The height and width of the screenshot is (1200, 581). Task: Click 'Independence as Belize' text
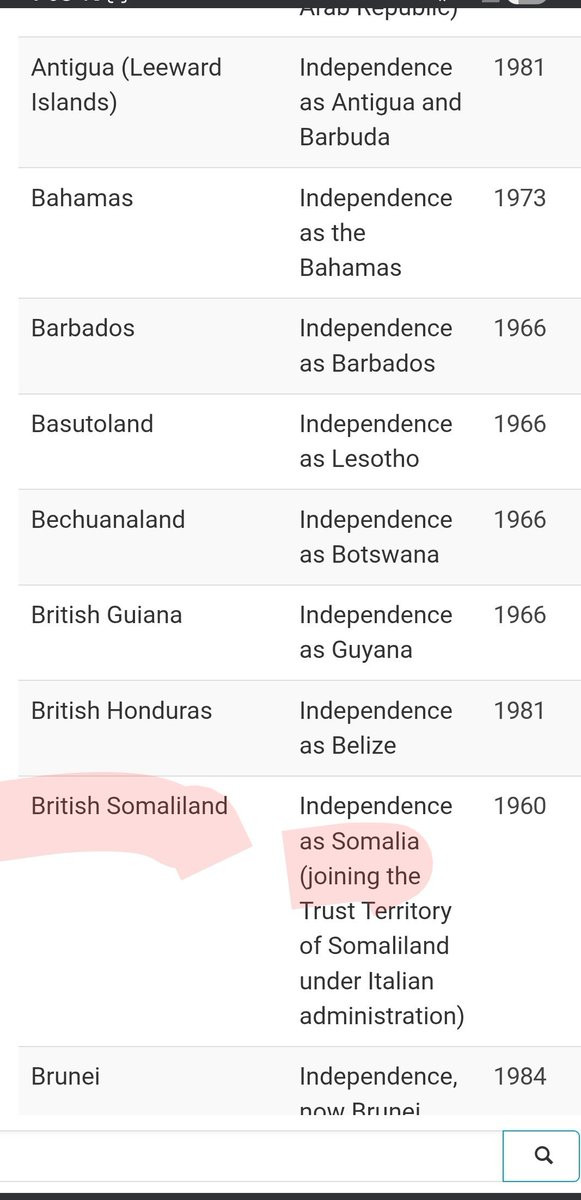pyautogui.click(x=376, y=728)
